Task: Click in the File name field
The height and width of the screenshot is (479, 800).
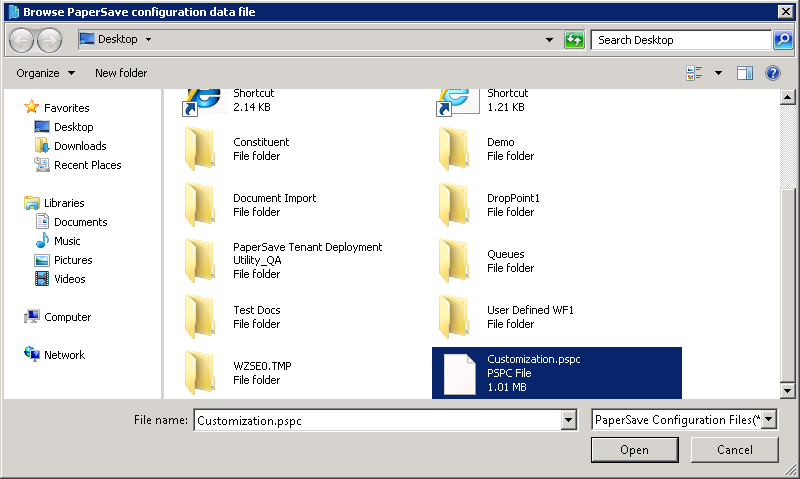Action: pyautogui.click(x=378, y=420)
